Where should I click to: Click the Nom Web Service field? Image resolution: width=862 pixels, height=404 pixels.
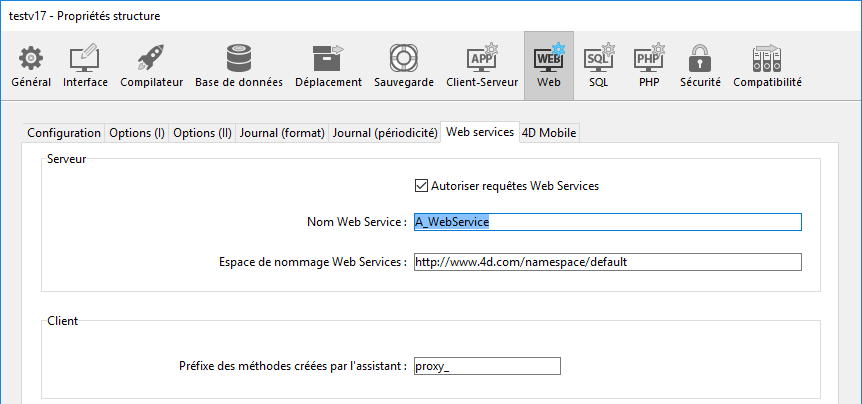tap(607, 222)
